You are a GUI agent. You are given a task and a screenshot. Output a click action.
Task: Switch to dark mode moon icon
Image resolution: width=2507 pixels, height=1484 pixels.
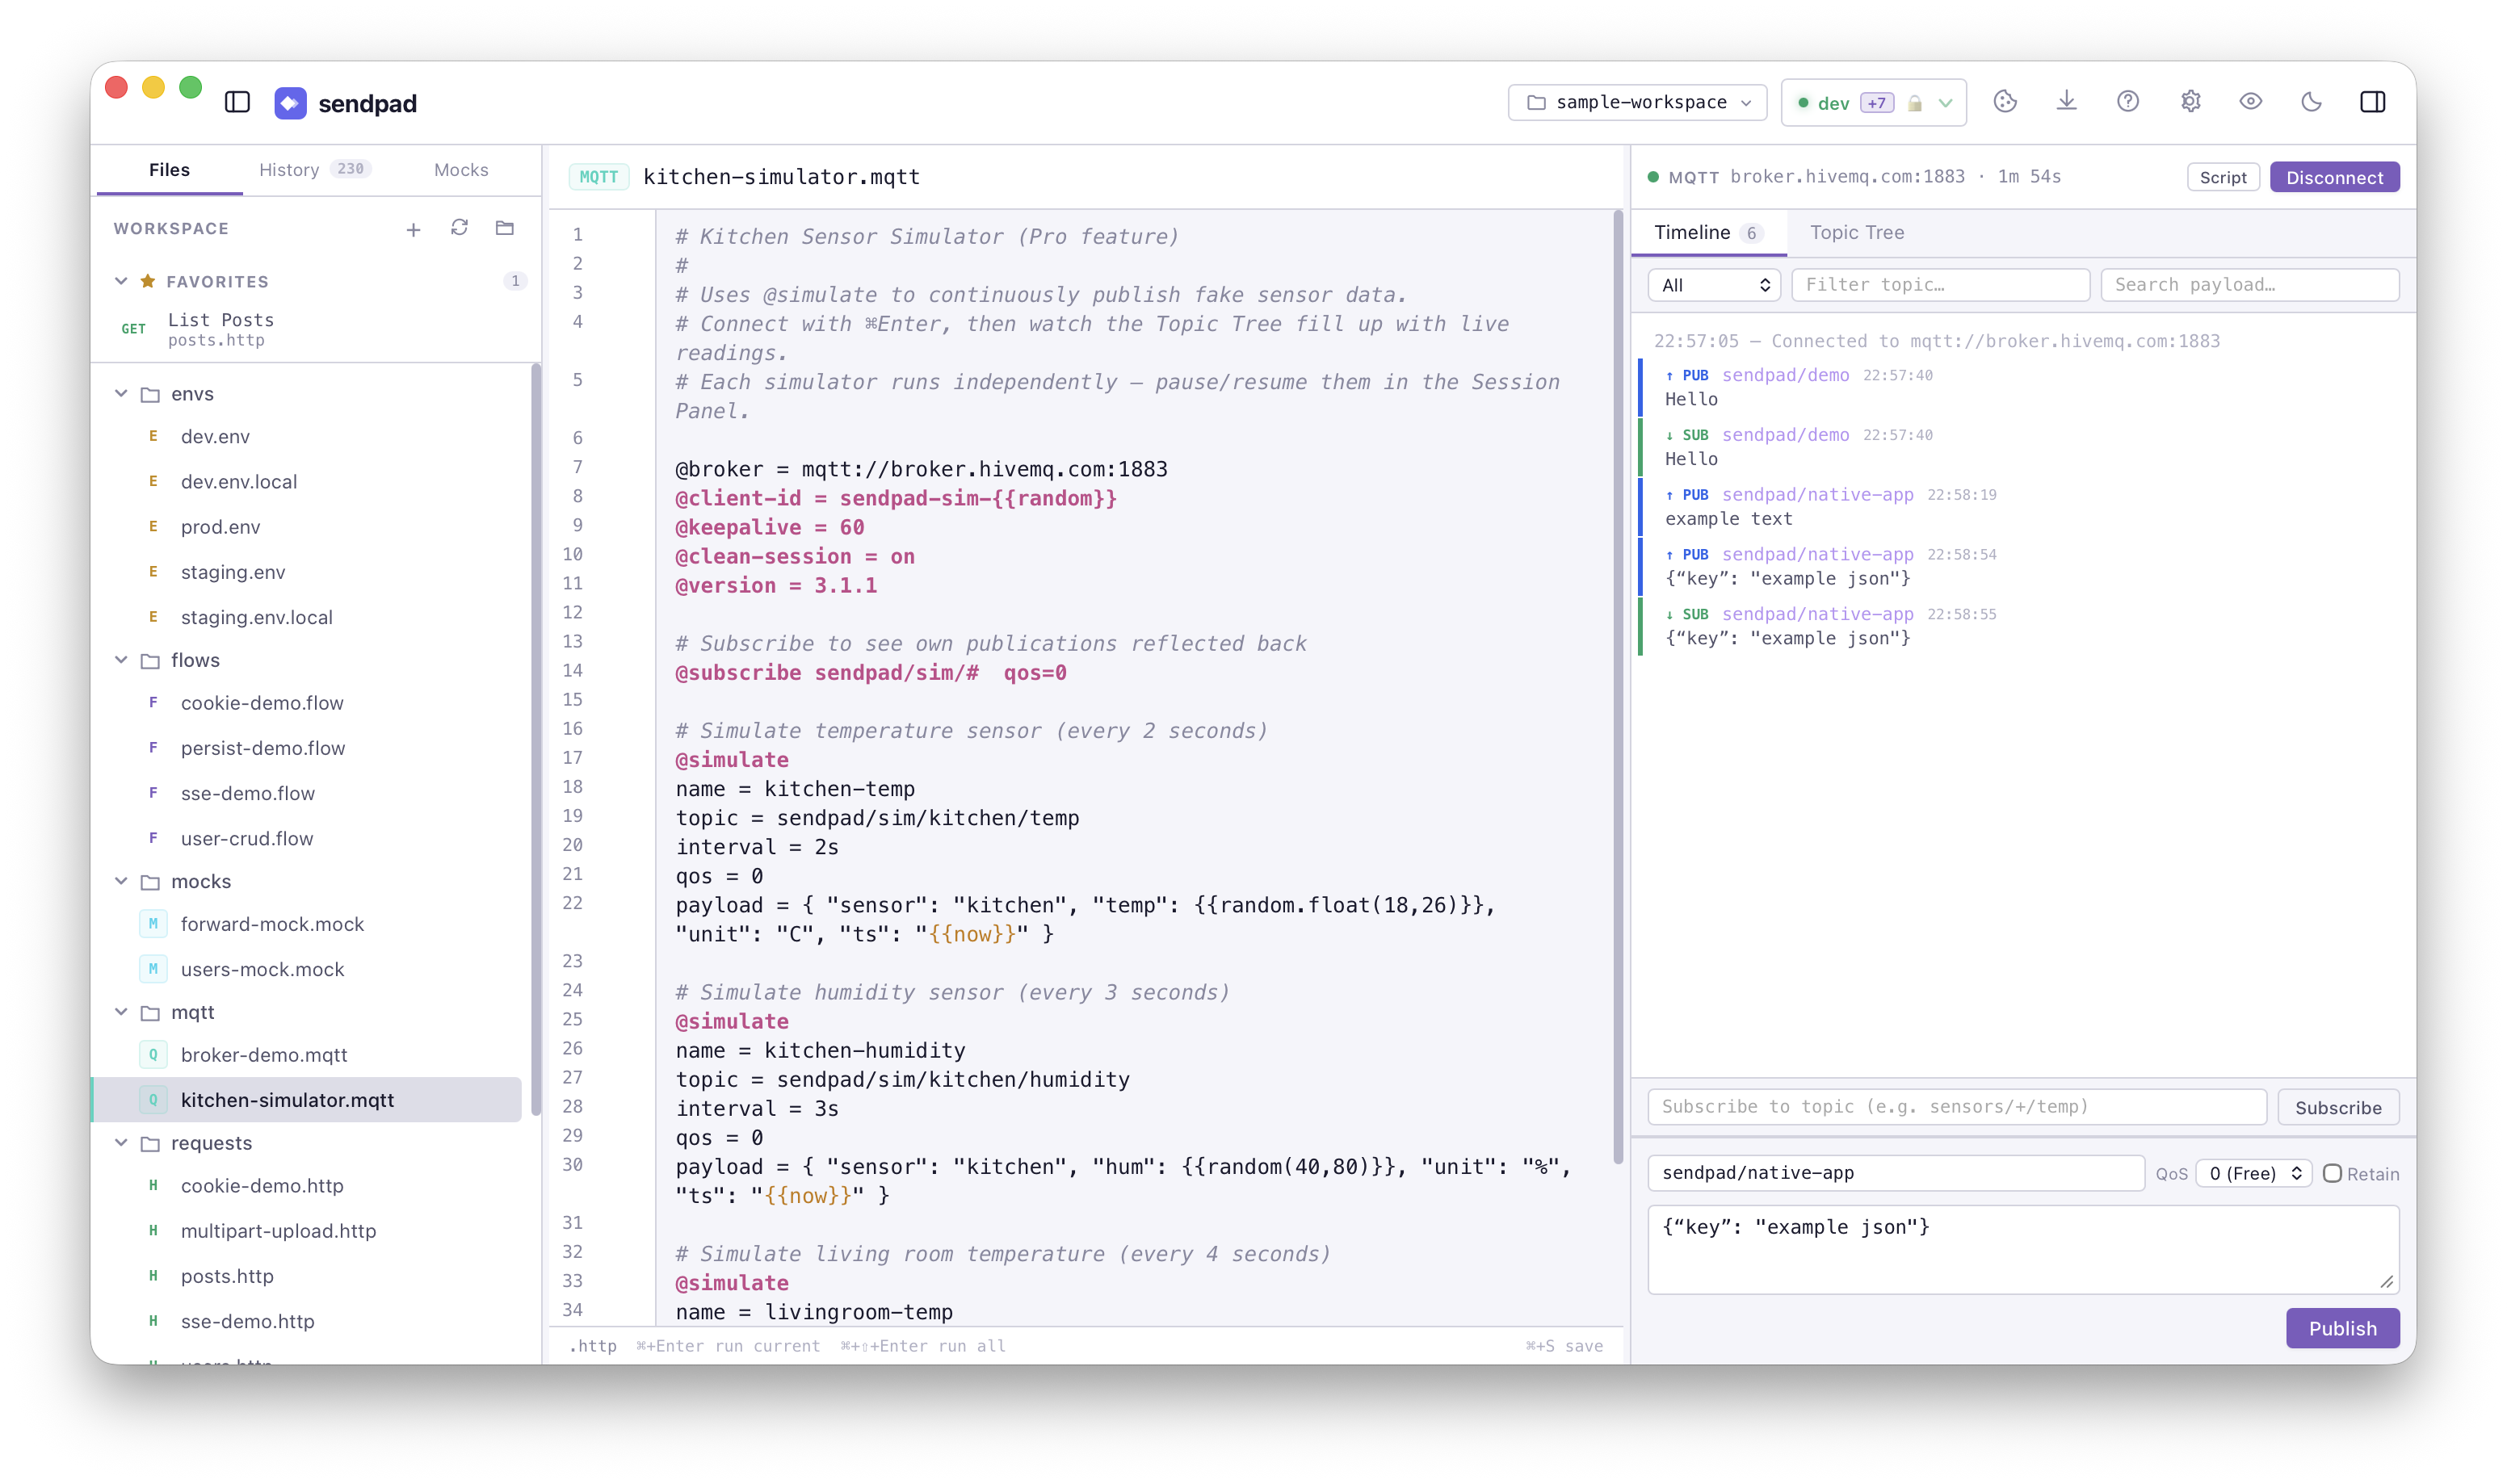pos(2312,101)
